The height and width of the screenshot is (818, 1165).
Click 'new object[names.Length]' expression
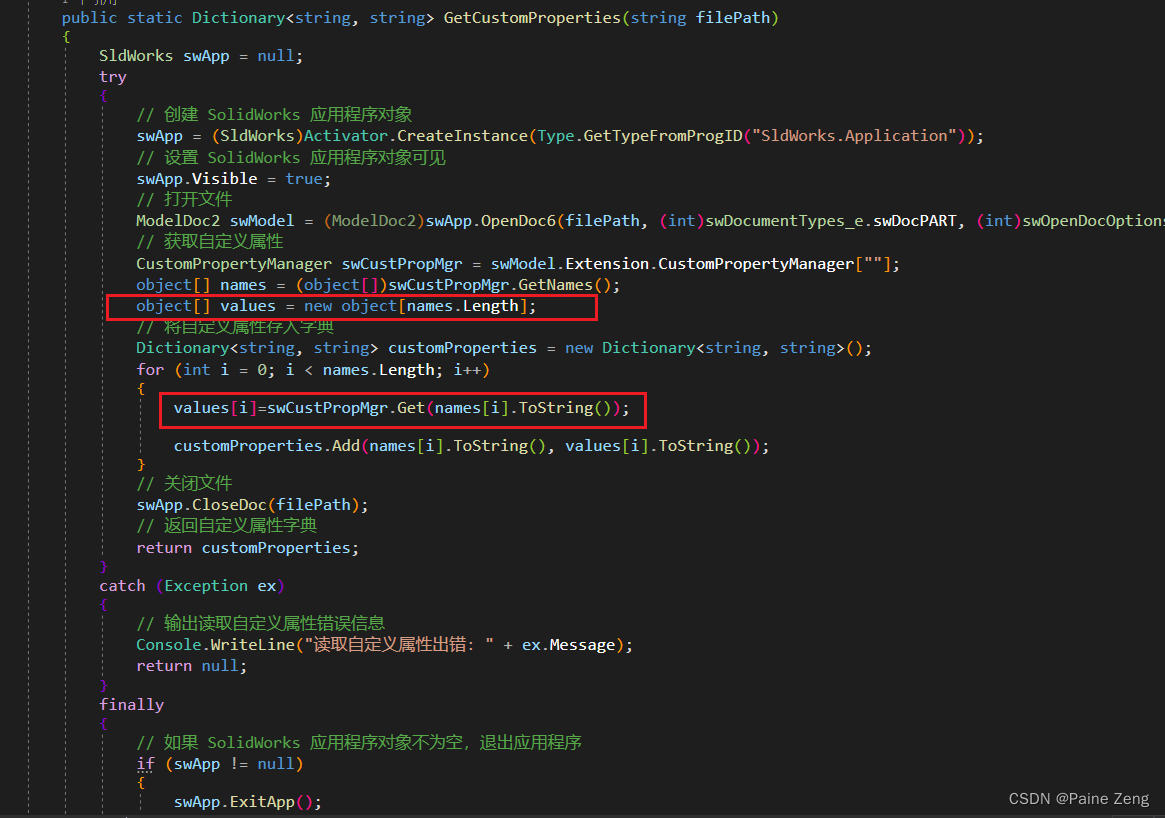pos(415,306)
